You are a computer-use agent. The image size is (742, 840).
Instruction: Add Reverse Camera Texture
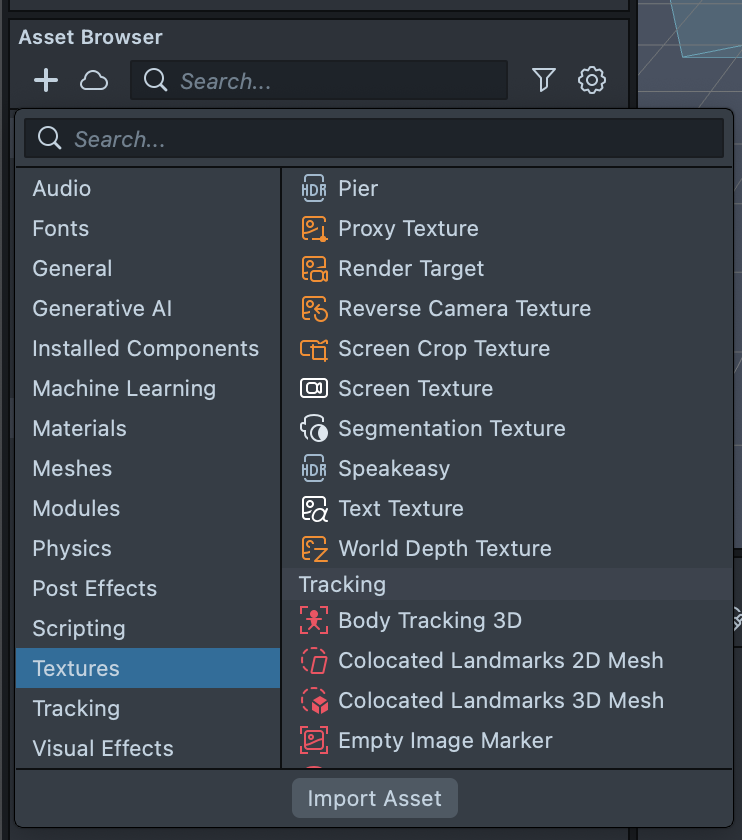click(x=464, y=308)
